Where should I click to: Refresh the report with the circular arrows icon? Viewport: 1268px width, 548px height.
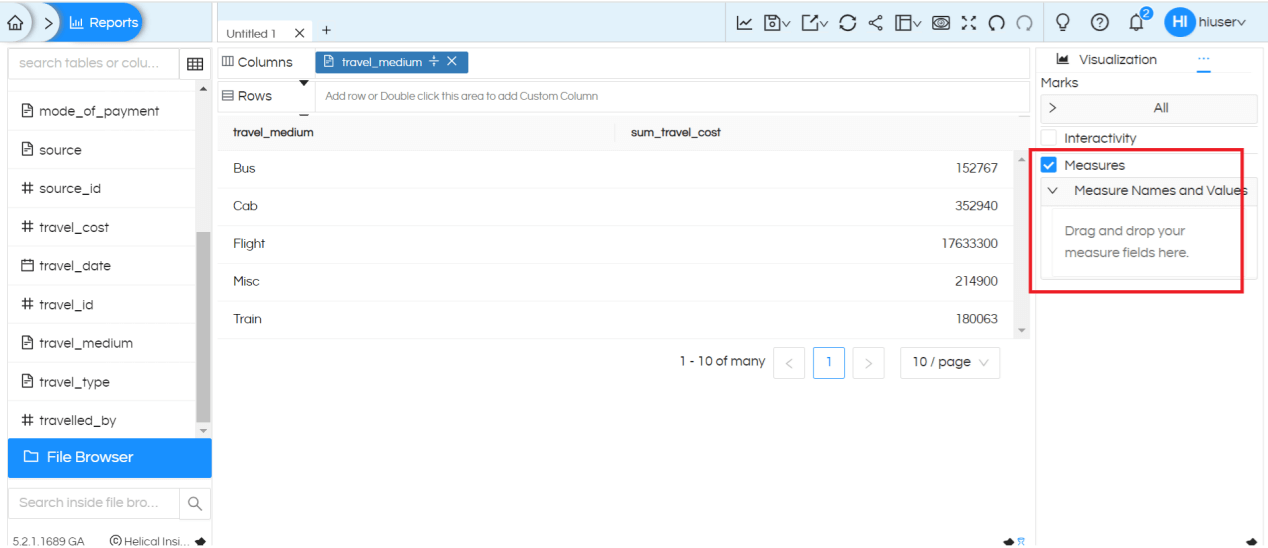point(848,22)
